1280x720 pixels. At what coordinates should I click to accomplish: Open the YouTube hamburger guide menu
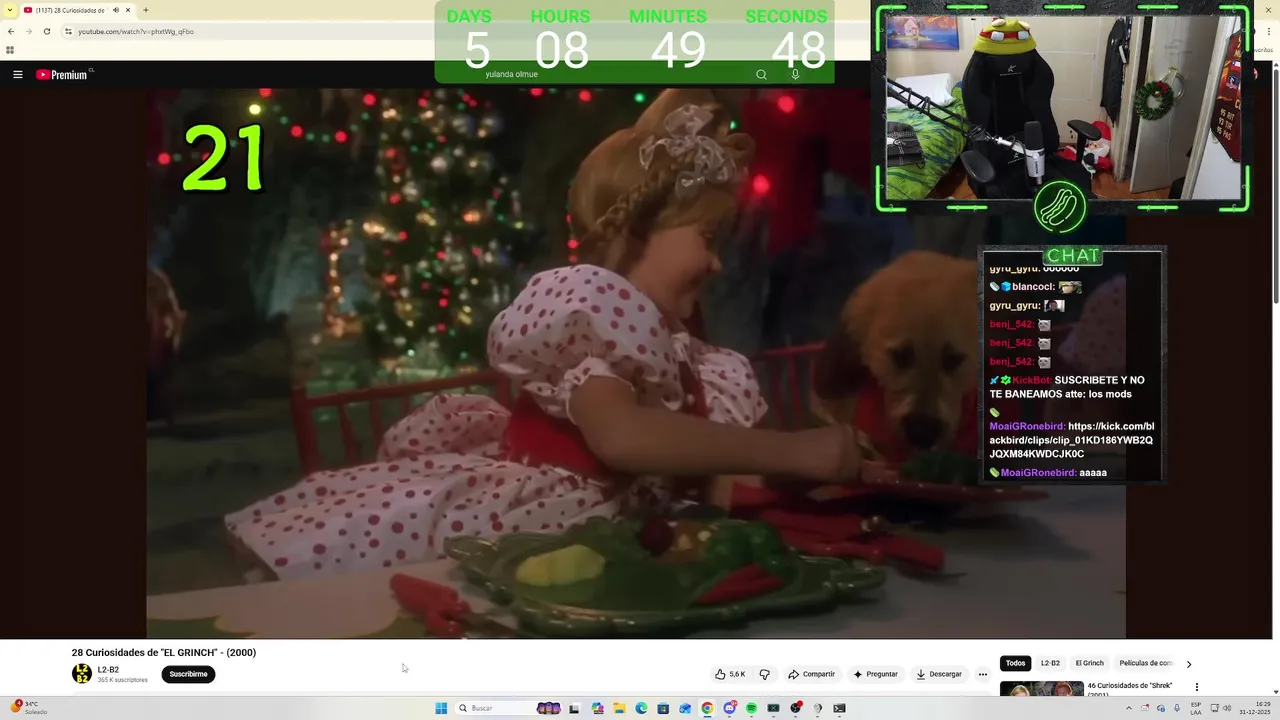(x=18, y=74)
